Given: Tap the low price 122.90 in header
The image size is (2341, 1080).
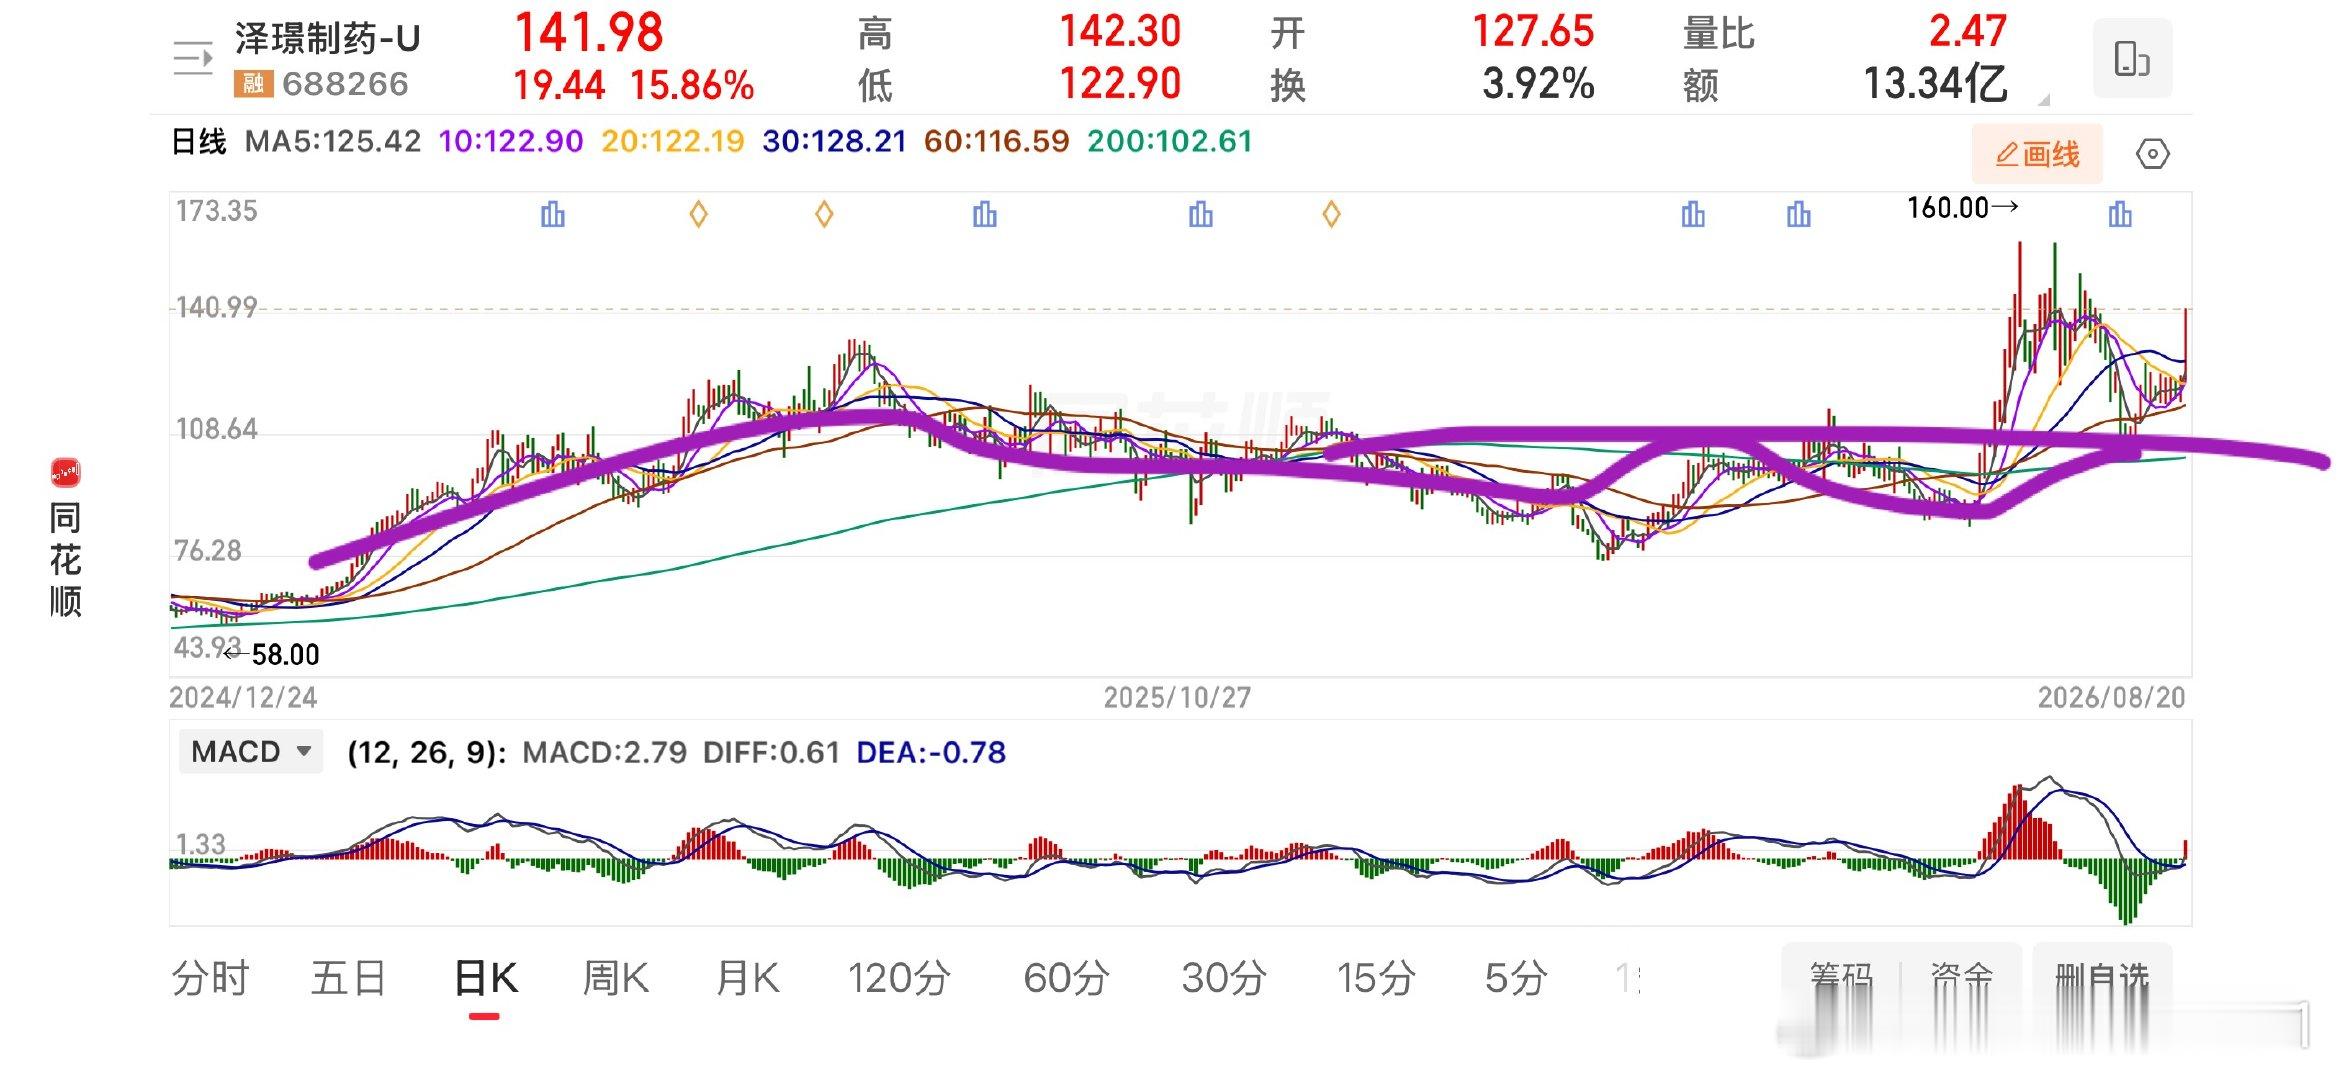Looking at the screenshot, I should point(1120,84).
